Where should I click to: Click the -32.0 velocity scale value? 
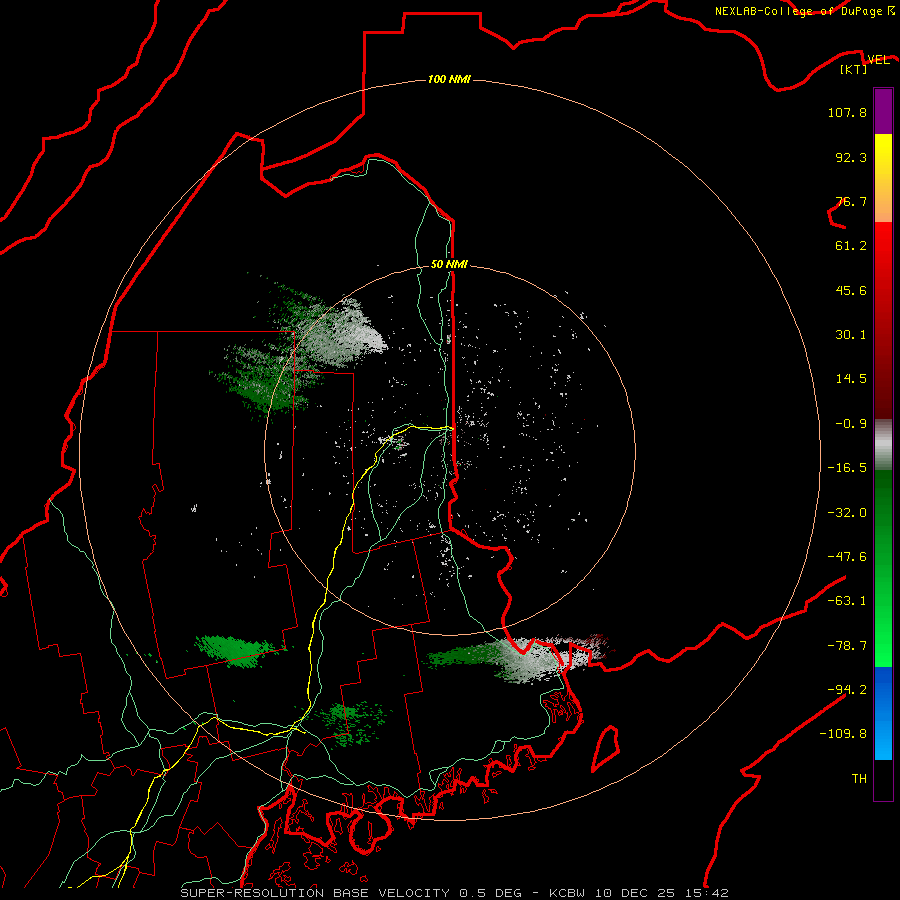point(847,513)
